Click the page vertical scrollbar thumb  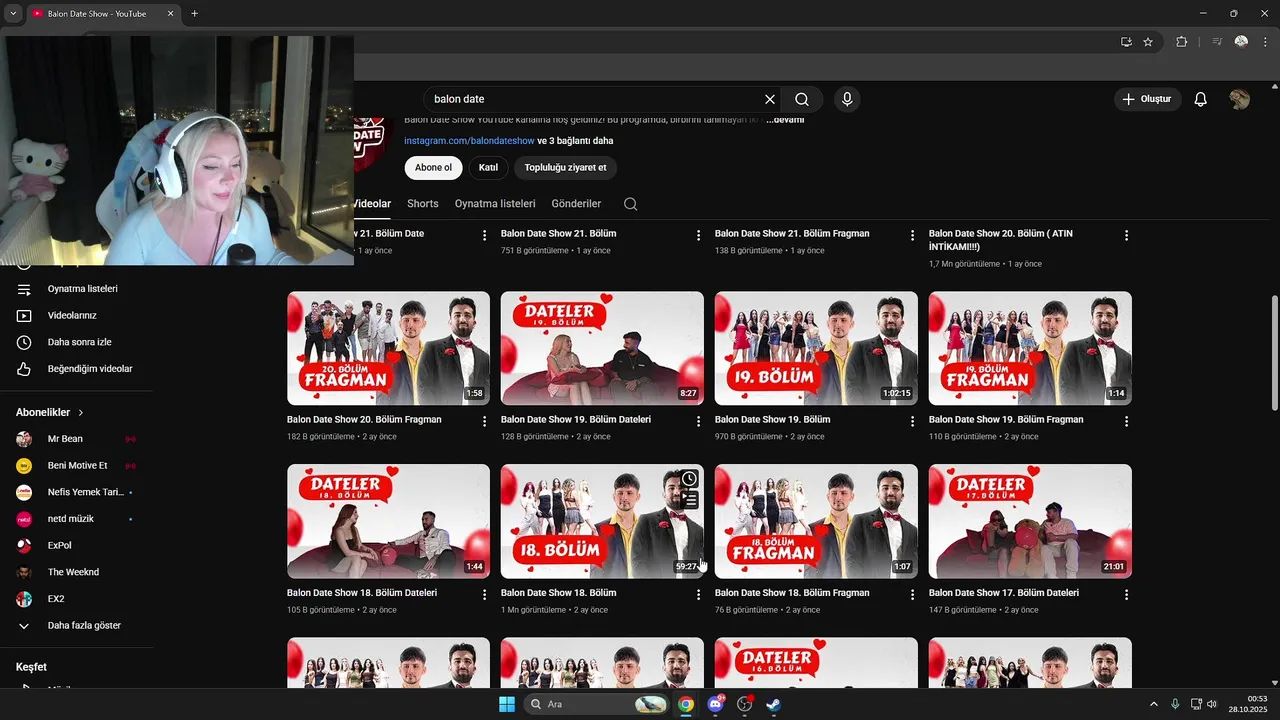pyautogui.click(x=1274, y=352)
